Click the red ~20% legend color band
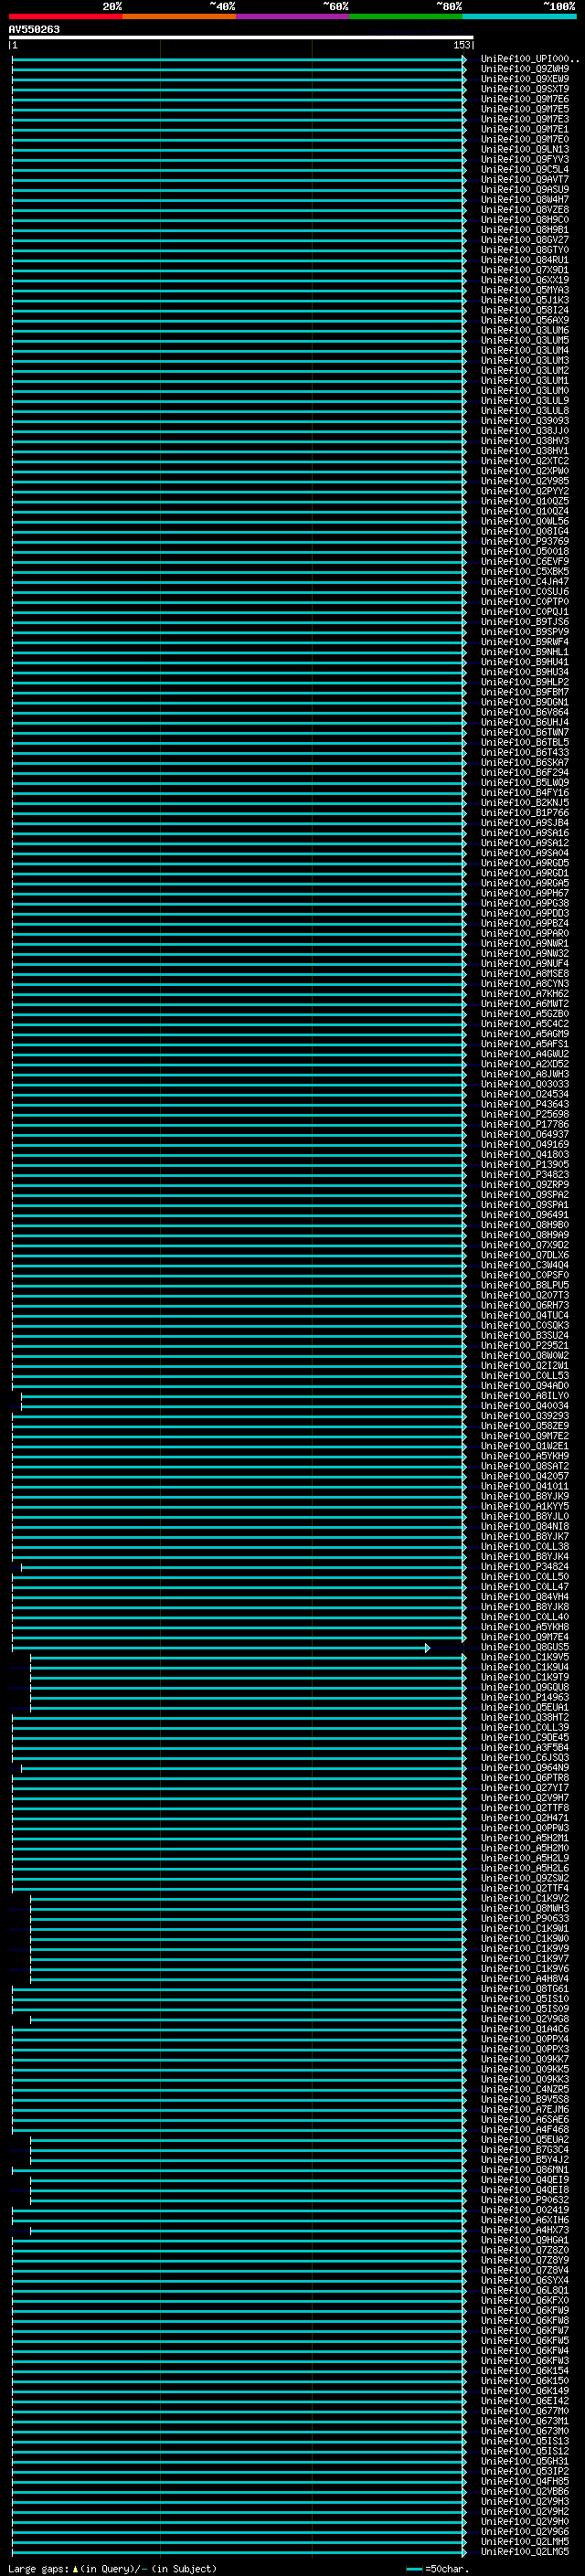This screenshot has width=585, height=2576. click(65, 17)
